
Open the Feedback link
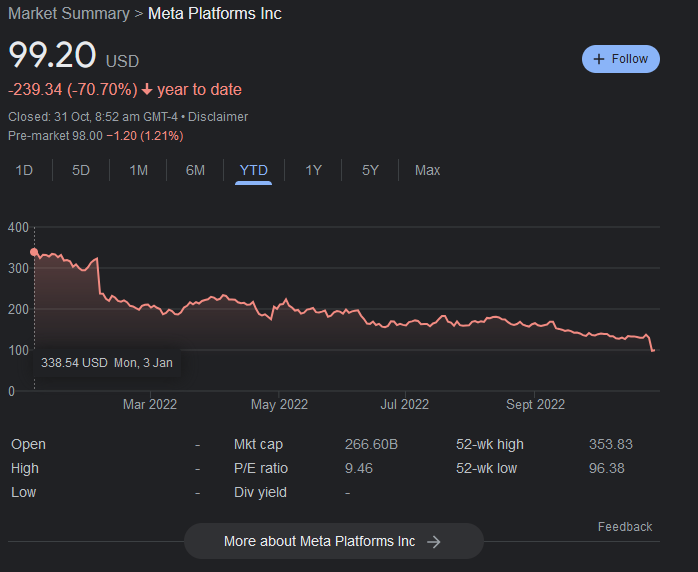[625, 527]
